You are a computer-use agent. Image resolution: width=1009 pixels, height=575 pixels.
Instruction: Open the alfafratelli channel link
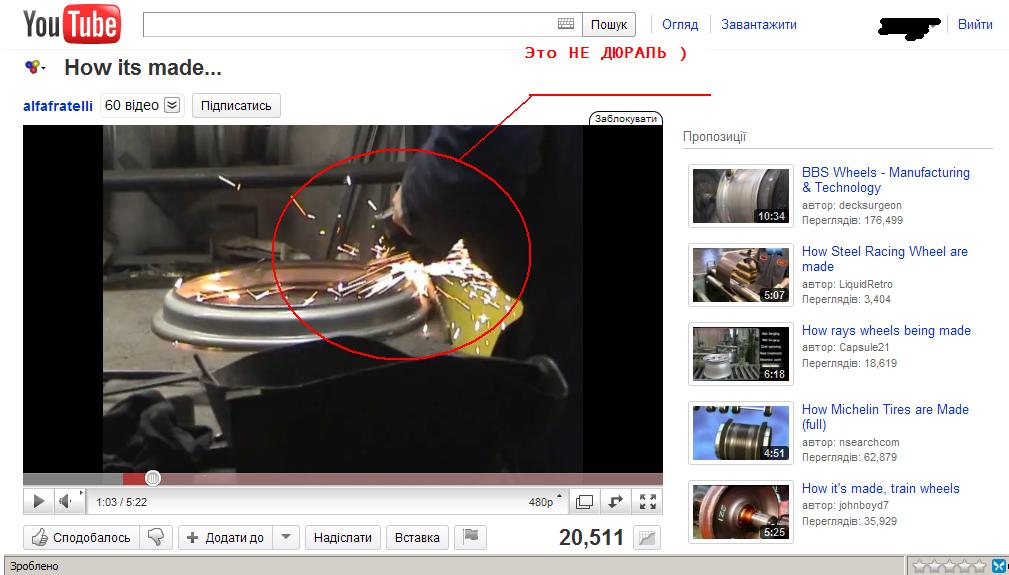point(58,105)
